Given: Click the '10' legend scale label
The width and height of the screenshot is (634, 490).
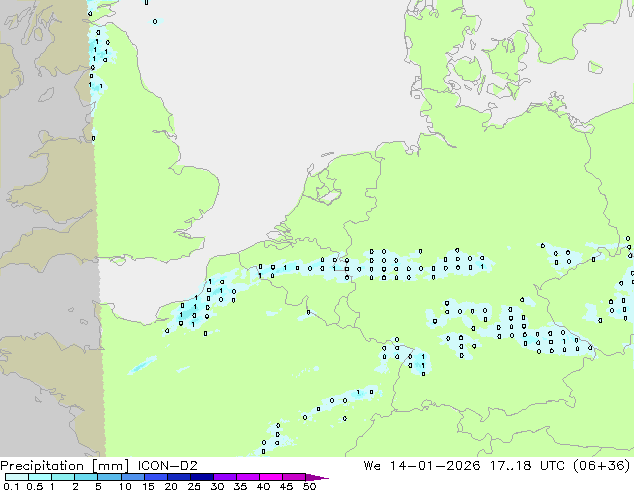Looking at the screenshot, I should [x=125, y=486].
